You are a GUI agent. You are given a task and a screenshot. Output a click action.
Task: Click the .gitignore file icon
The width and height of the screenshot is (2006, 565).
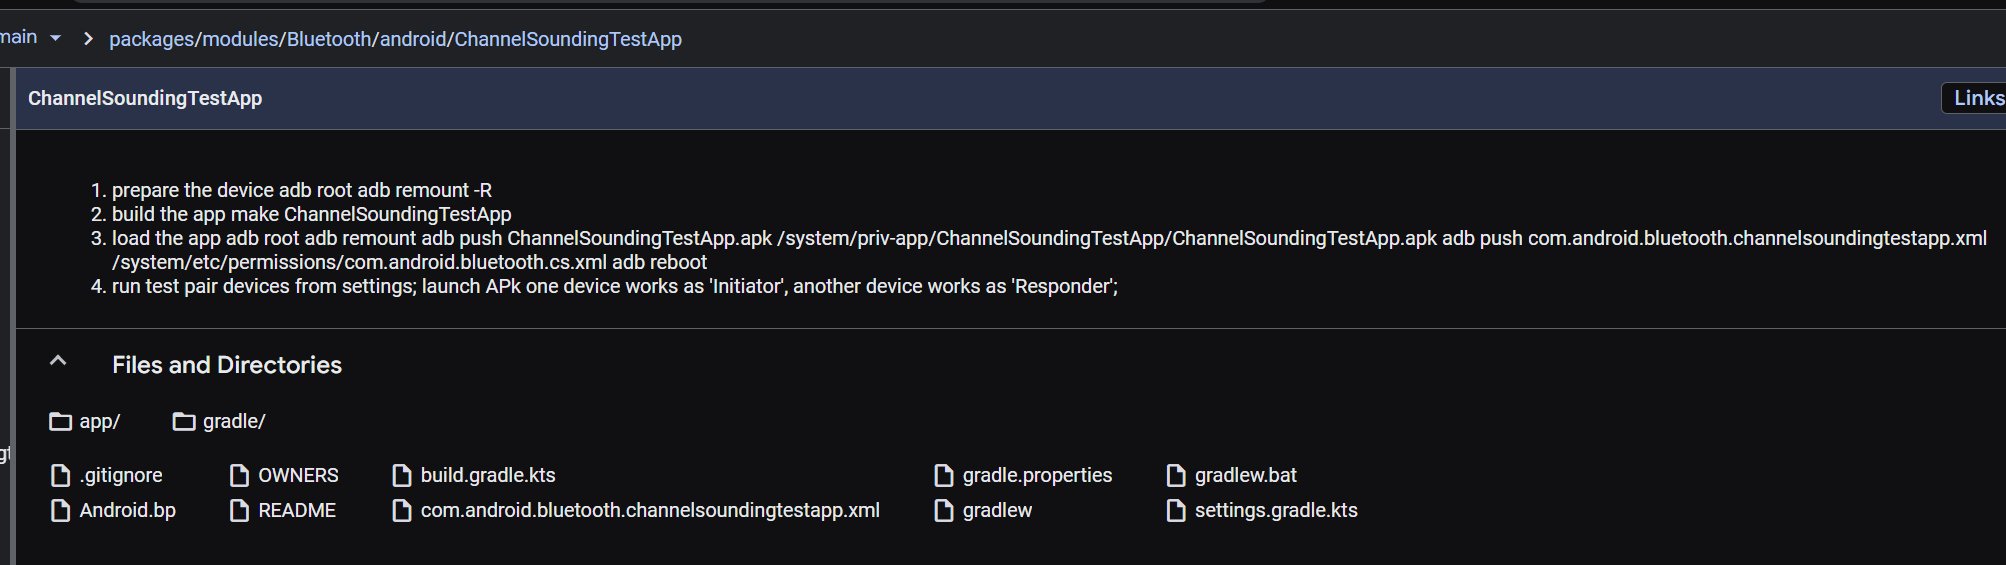[60, 476]
